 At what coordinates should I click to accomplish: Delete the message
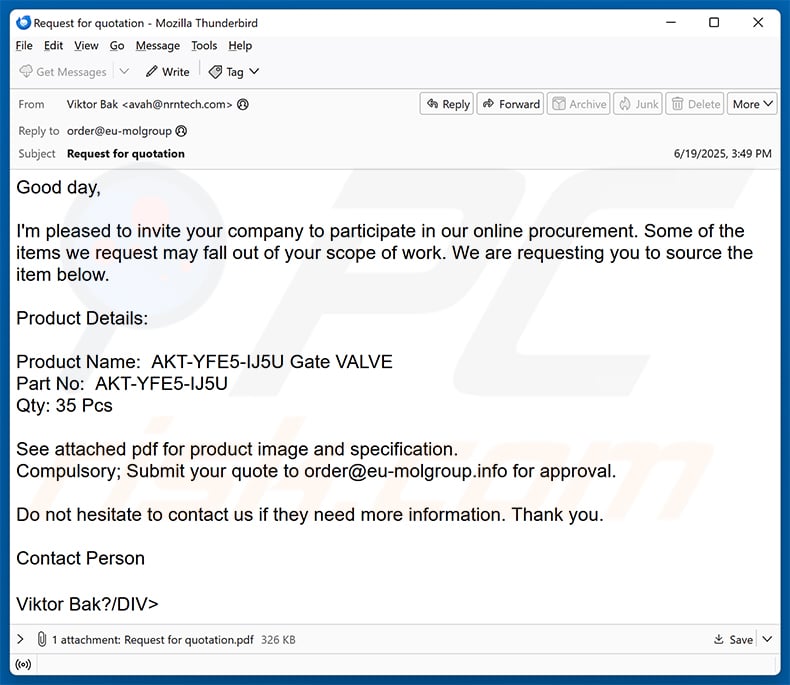coord(695,104)
